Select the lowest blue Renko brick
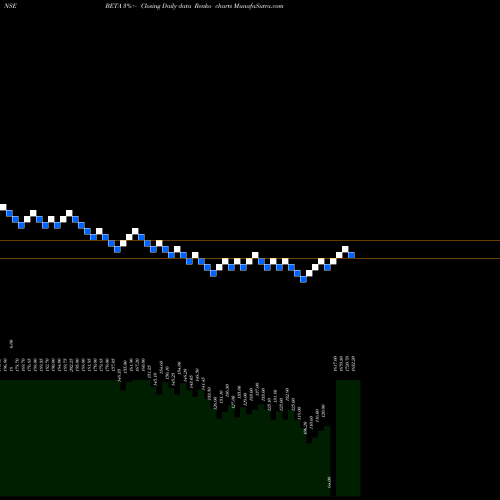This screenshot has width=500, height=500. (x=303, y=279)
